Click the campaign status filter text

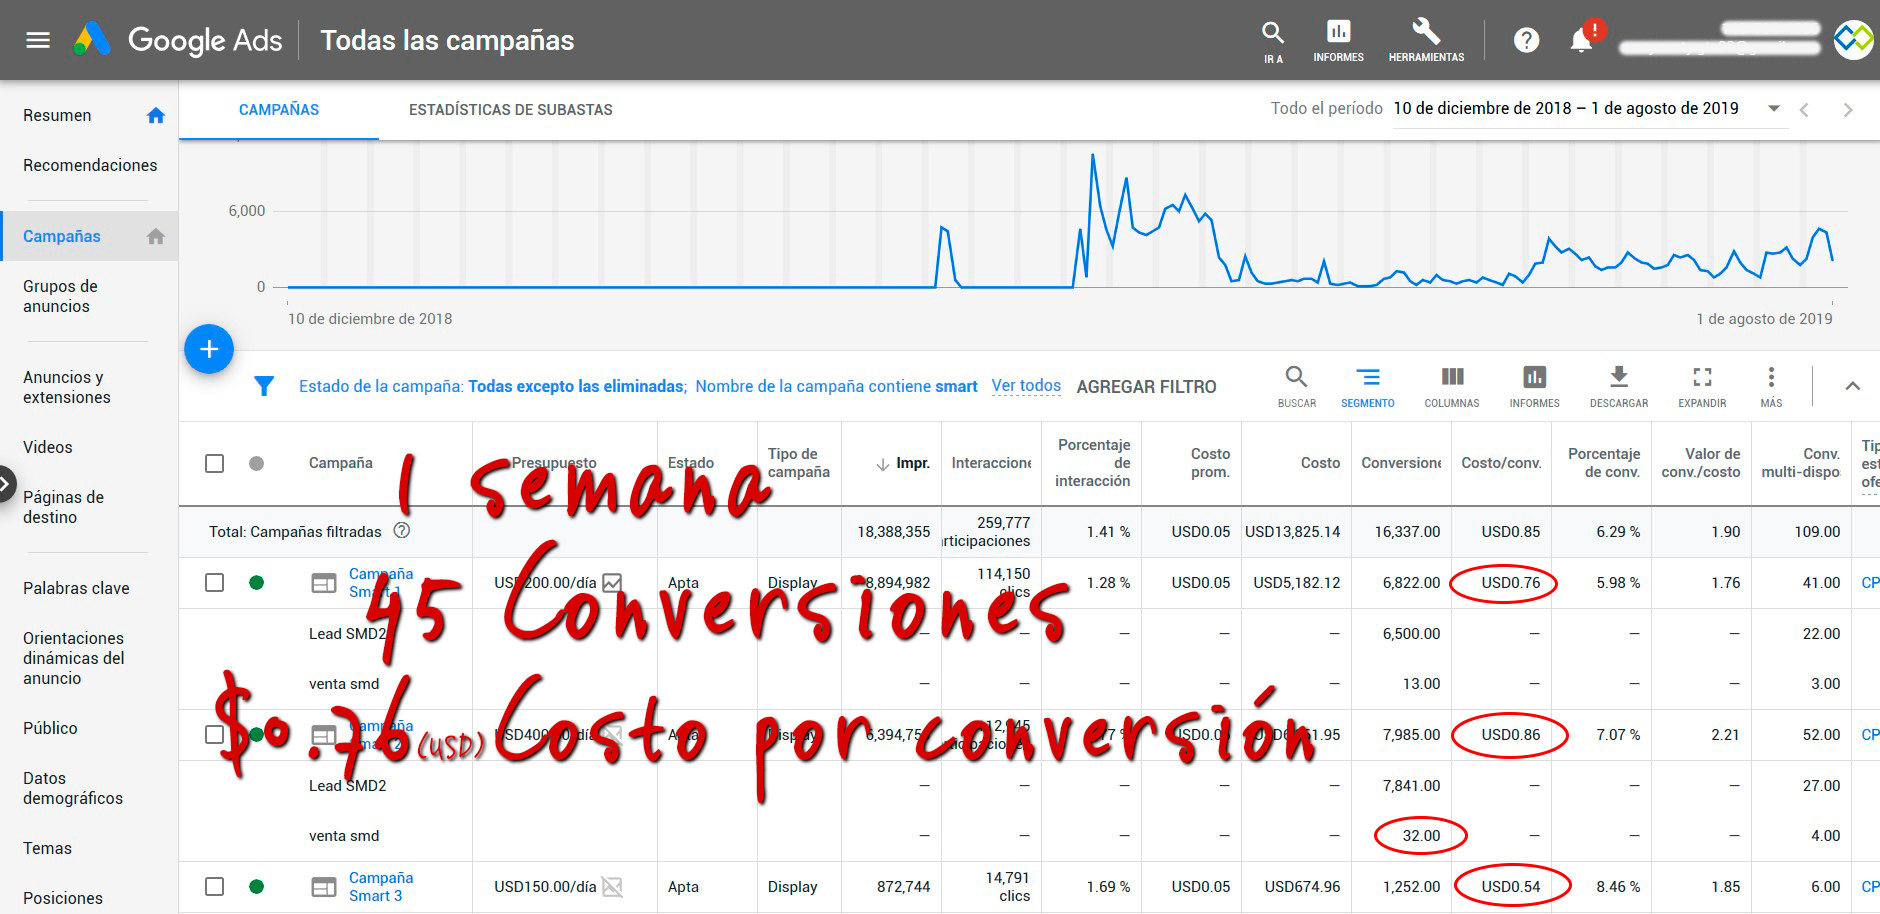point(492,386)
